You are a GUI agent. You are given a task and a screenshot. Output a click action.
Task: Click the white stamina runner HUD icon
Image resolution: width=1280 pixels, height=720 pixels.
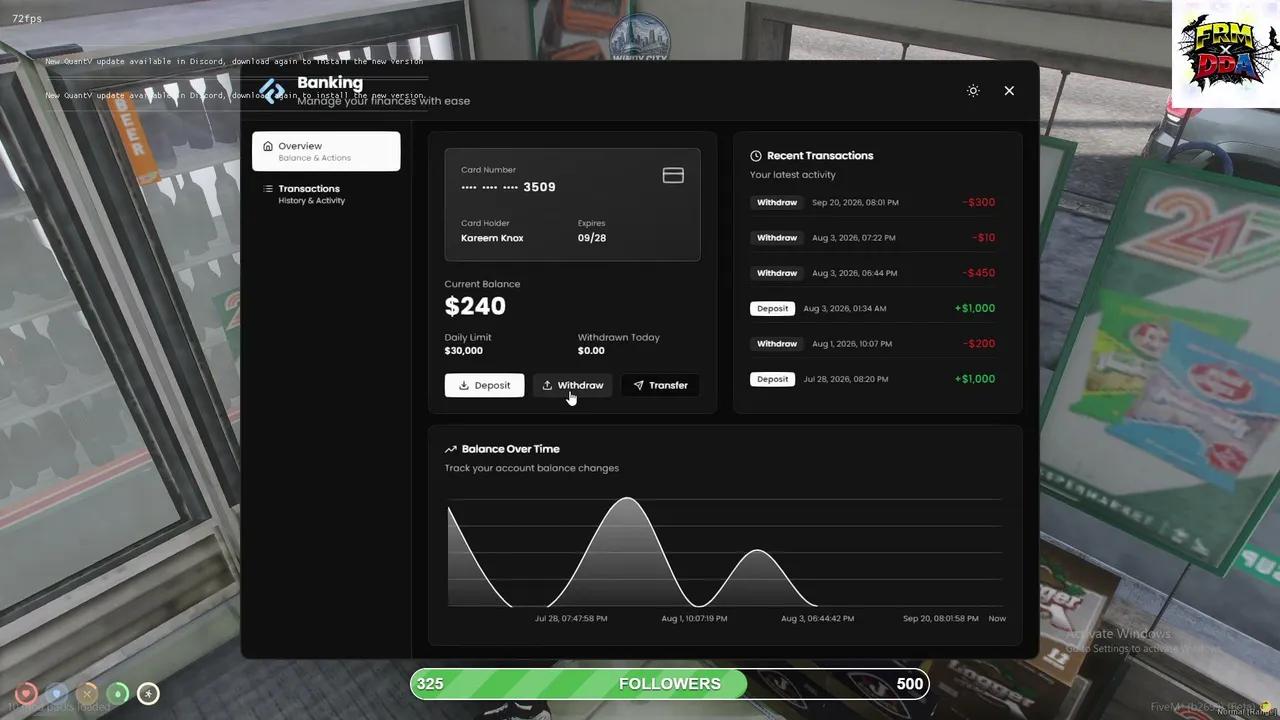click(148, 693)
